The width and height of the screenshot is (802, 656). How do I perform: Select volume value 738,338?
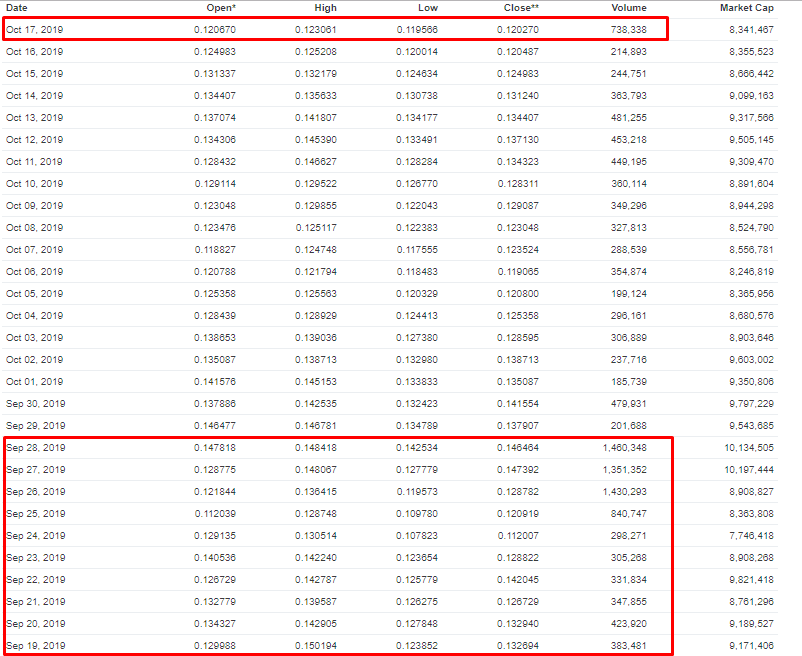point(629,30)
